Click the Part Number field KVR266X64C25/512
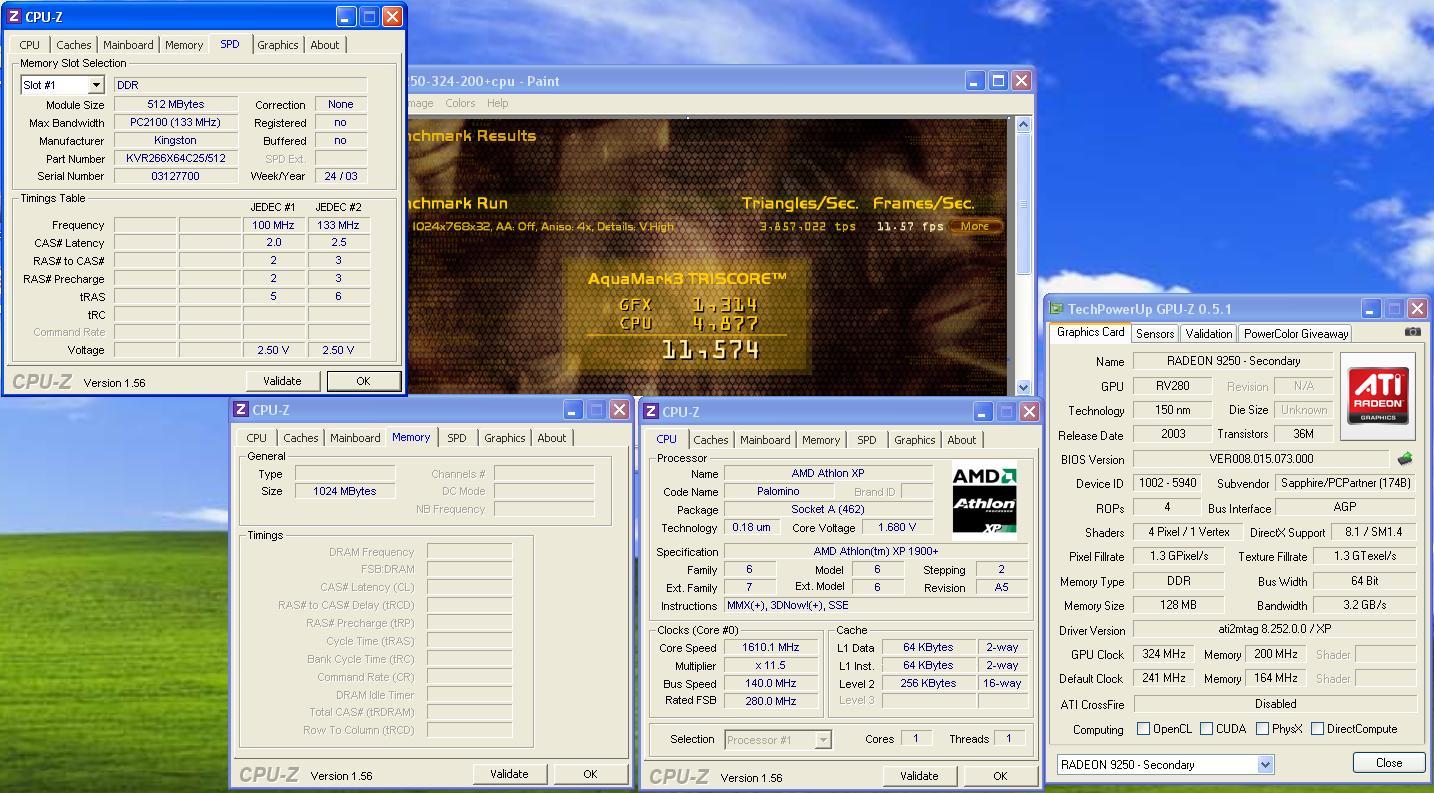The height and width of the screenshot is (793, 1434). (x=176, y=158)
